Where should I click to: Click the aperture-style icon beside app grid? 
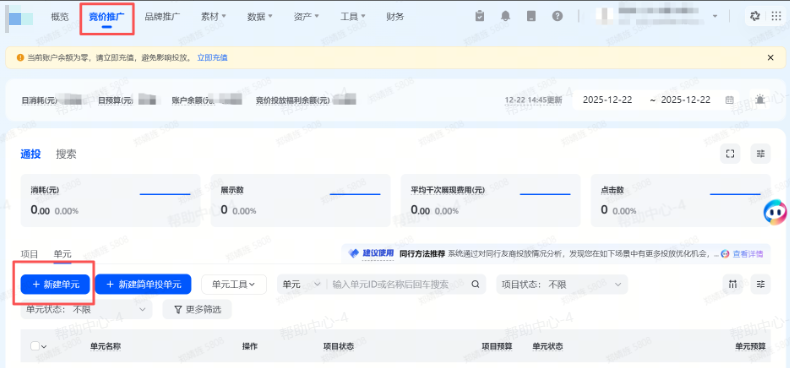point(755,16)
